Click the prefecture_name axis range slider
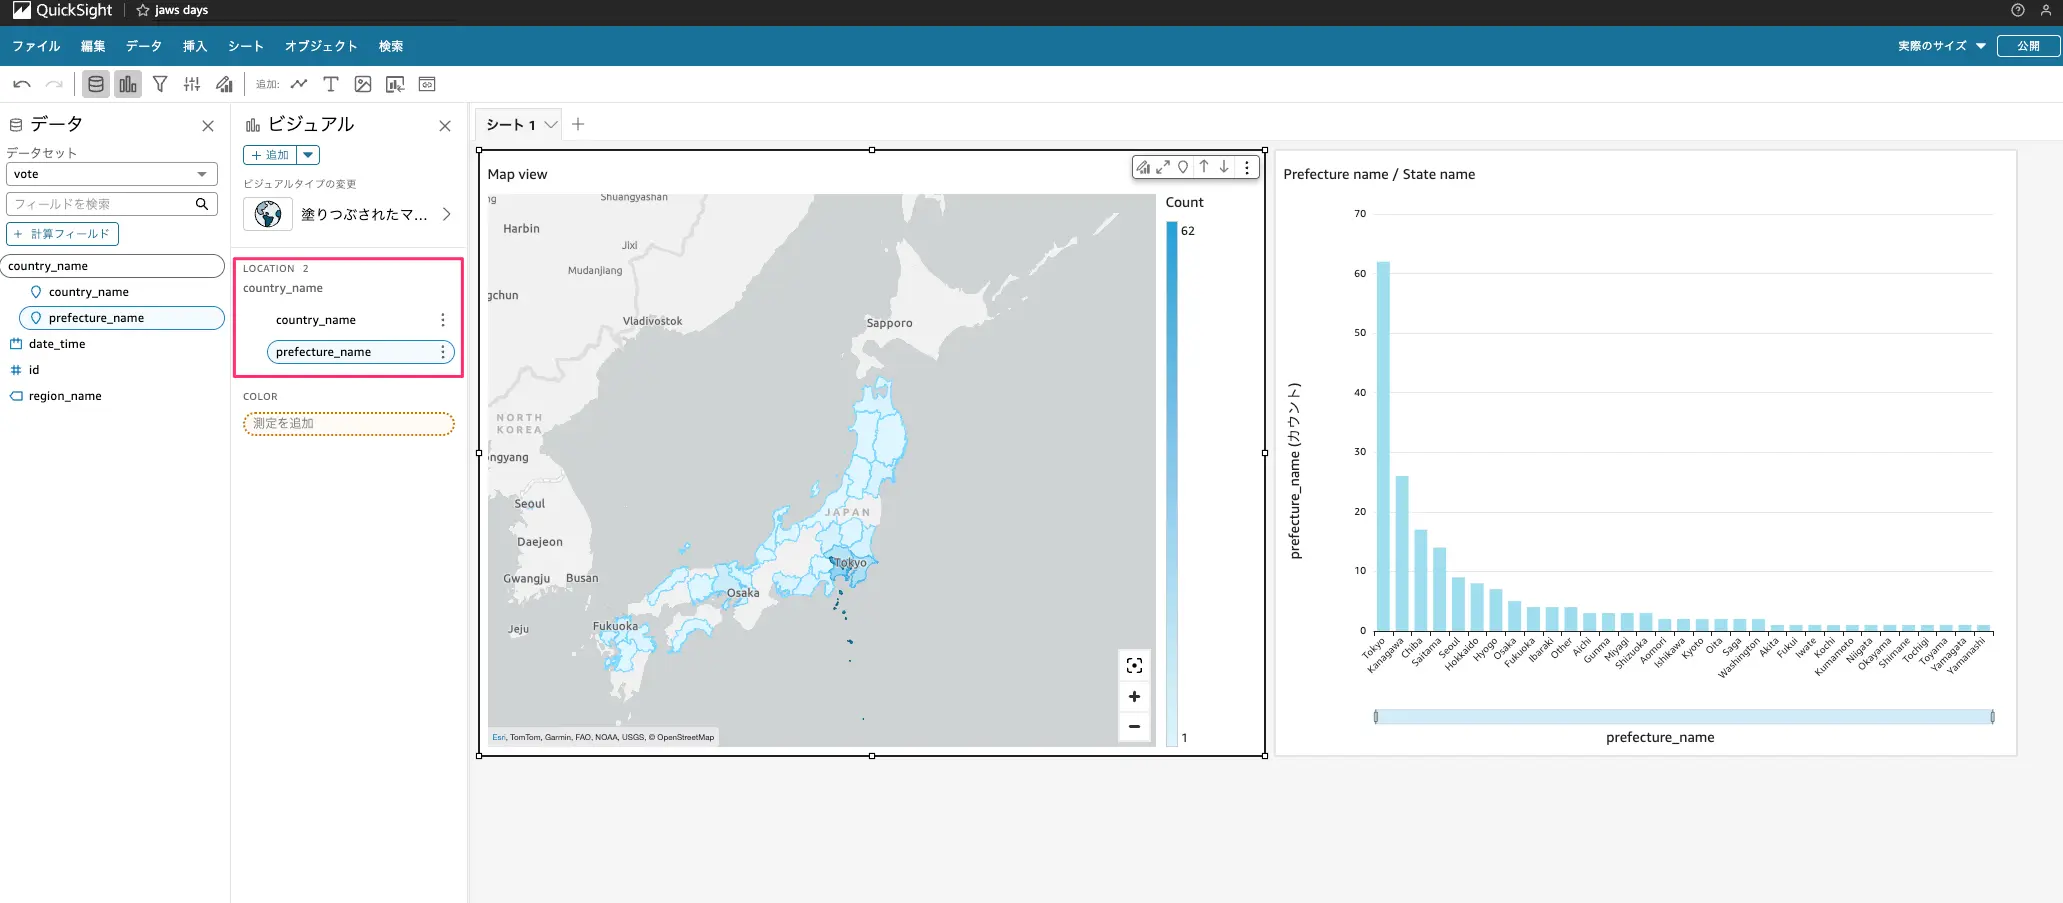The height and width of the screenshot is (903, 2063). point(1684,717)
